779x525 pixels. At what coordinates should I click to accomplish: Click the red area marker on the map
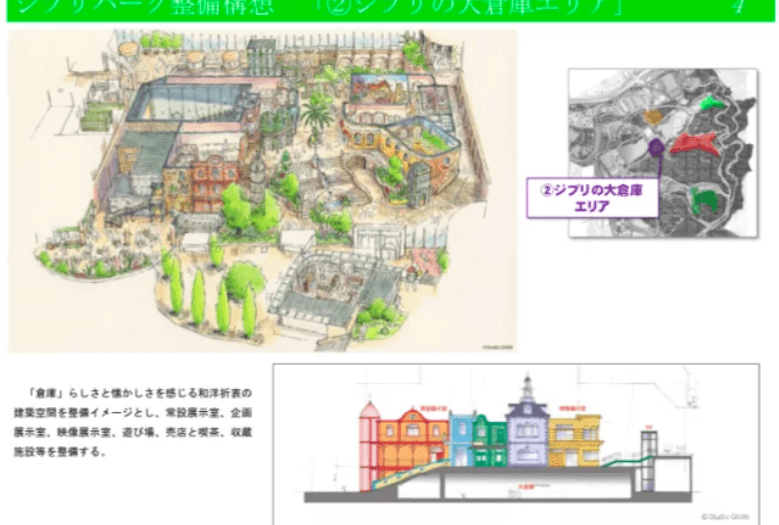point(695,143)
